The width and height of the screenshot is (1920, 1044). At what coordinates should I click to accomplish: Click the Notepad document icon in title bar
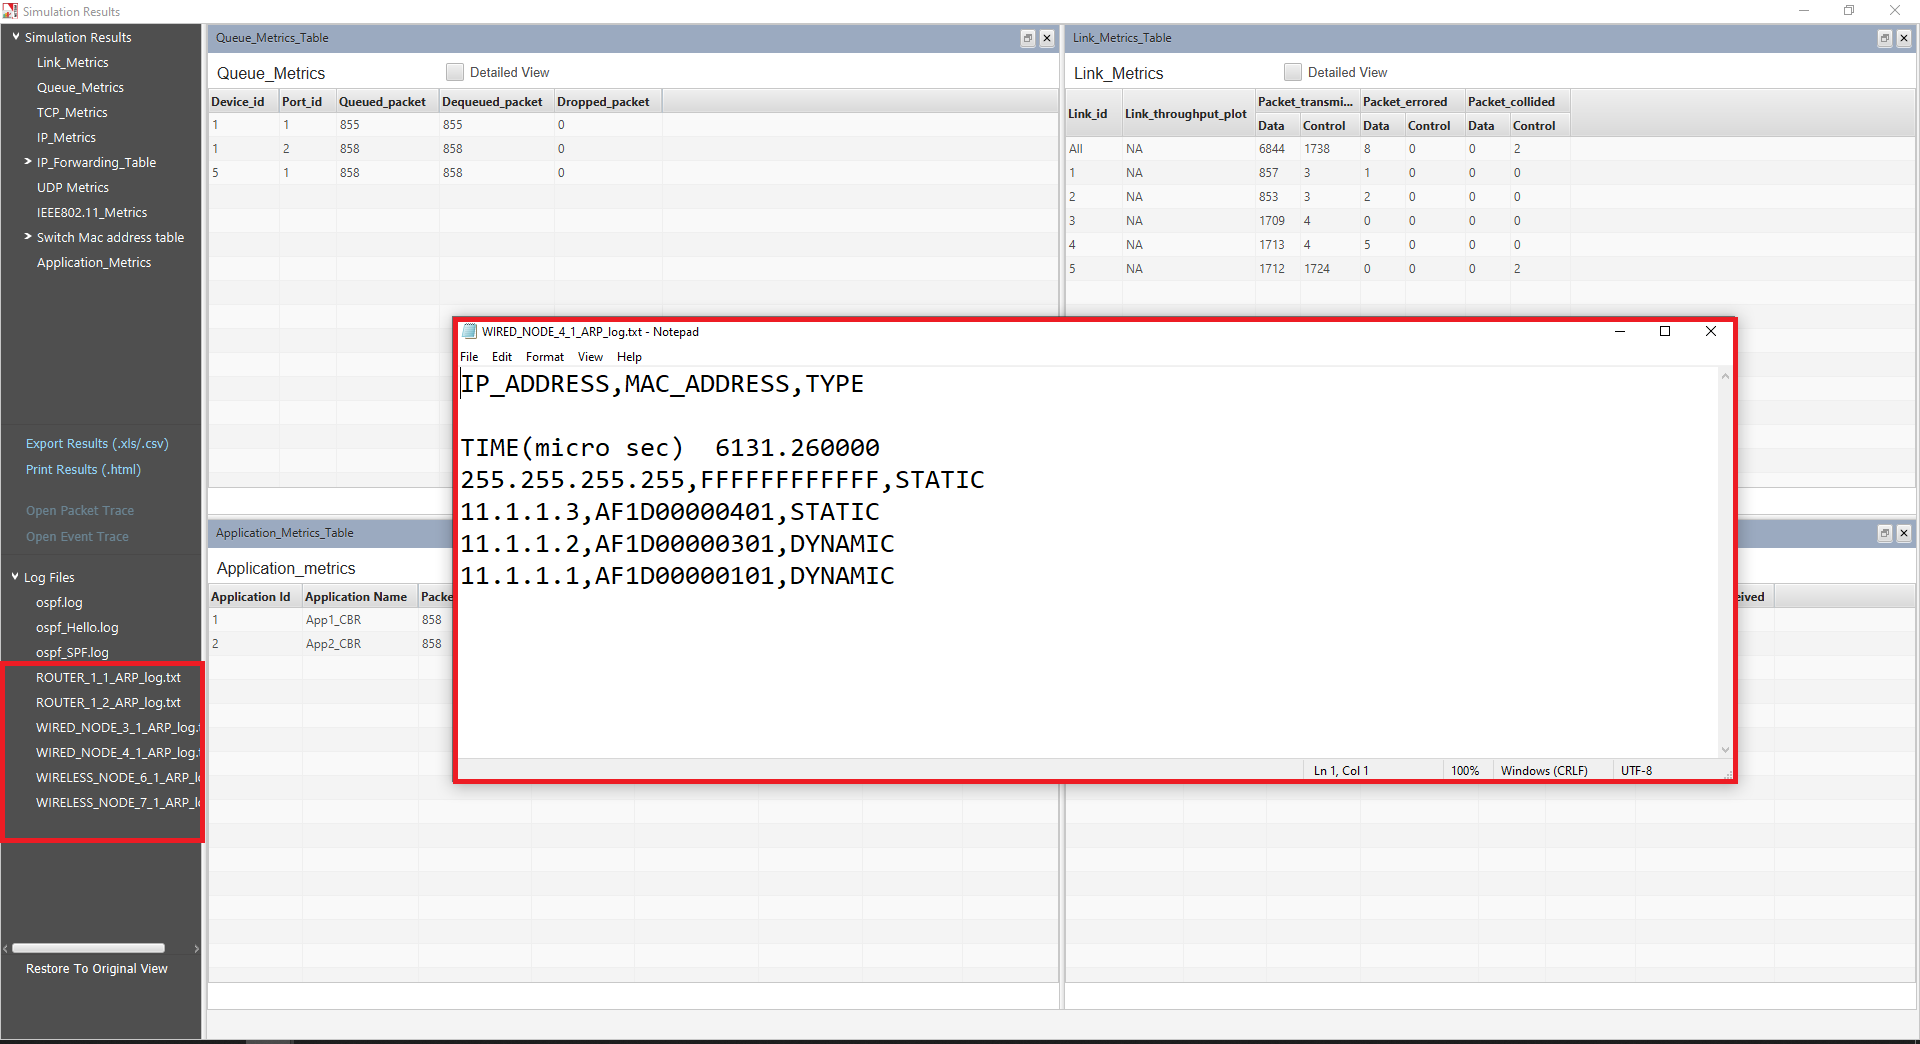pos(470,331)
